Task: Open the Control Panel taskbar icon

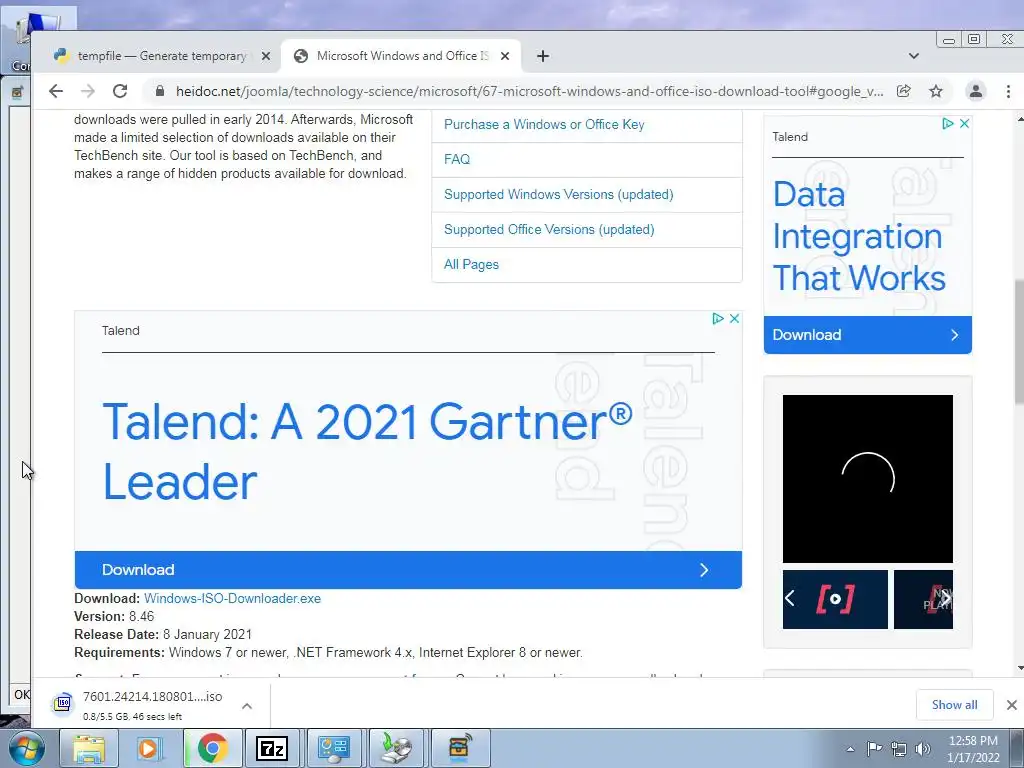Action: click(x=334, y=748)
